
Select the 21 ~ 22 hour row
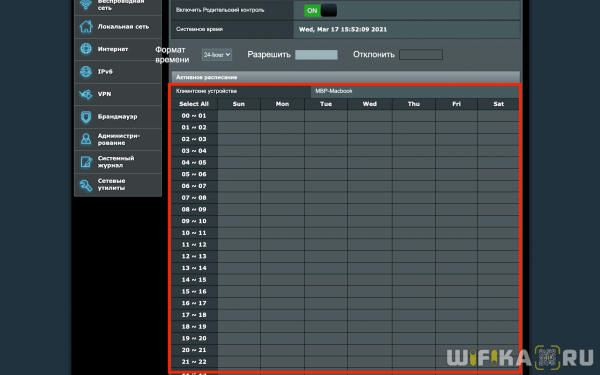point(194,362)
